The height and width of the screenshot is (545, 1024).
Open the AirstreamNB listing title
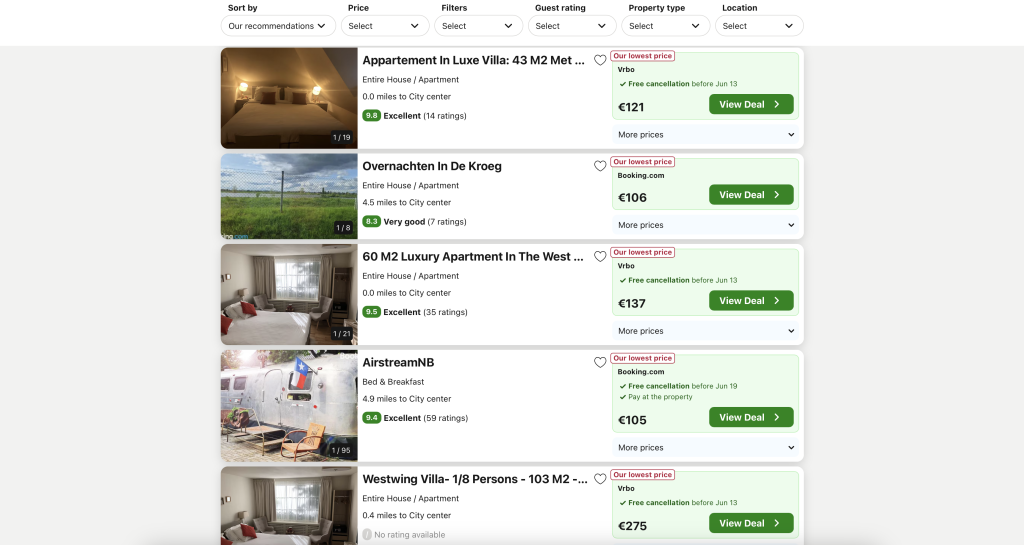[x=398, y=362]
